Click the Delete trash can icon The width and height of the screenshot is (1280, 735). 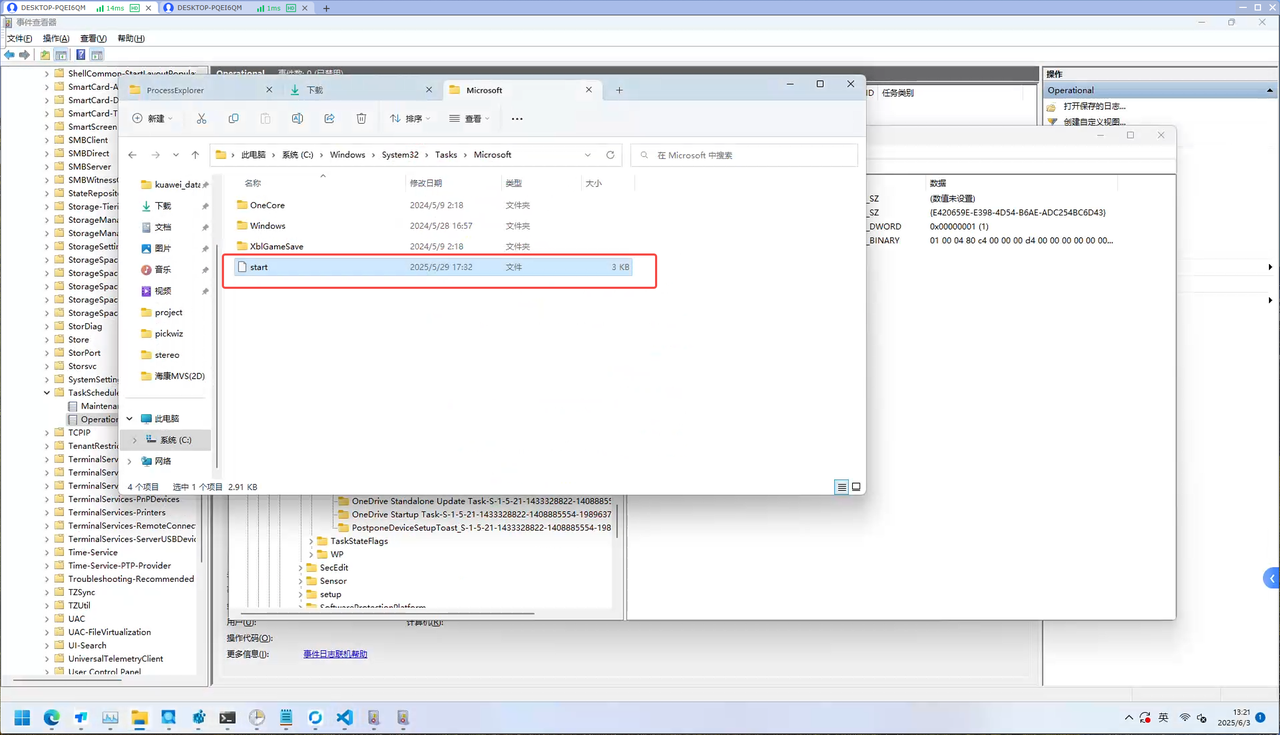(361, 118)
